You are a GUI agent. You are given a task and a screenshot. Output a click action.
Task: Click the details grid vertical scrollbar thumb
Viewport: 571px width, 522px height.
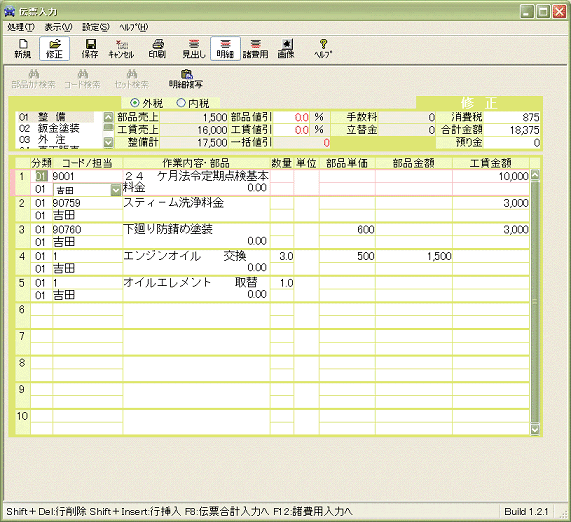[x=535, y=302]
